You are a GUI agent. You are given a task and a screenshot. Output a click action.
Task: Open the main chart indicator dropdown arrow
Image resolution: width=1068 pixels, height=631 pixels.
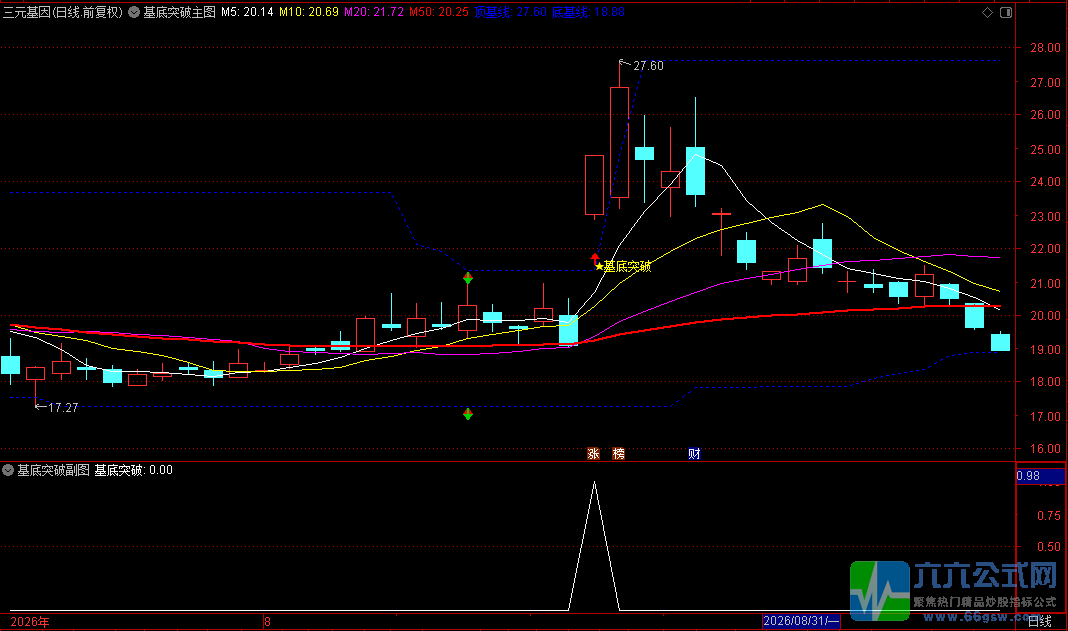(134, 12)
